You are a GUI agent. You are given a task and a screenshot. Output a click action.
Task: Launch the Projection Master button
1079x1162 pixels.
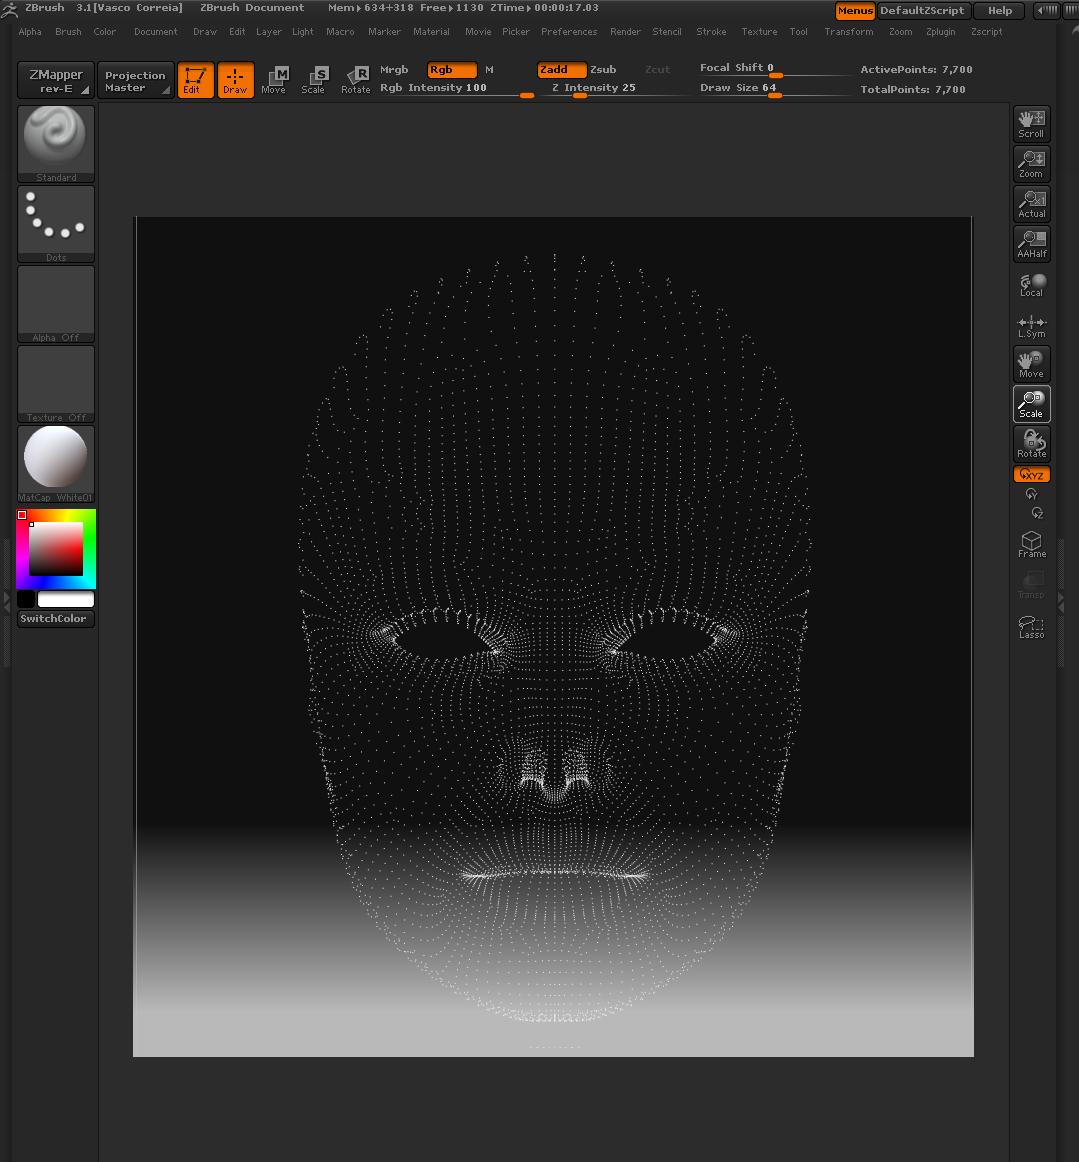coord(135,81)
